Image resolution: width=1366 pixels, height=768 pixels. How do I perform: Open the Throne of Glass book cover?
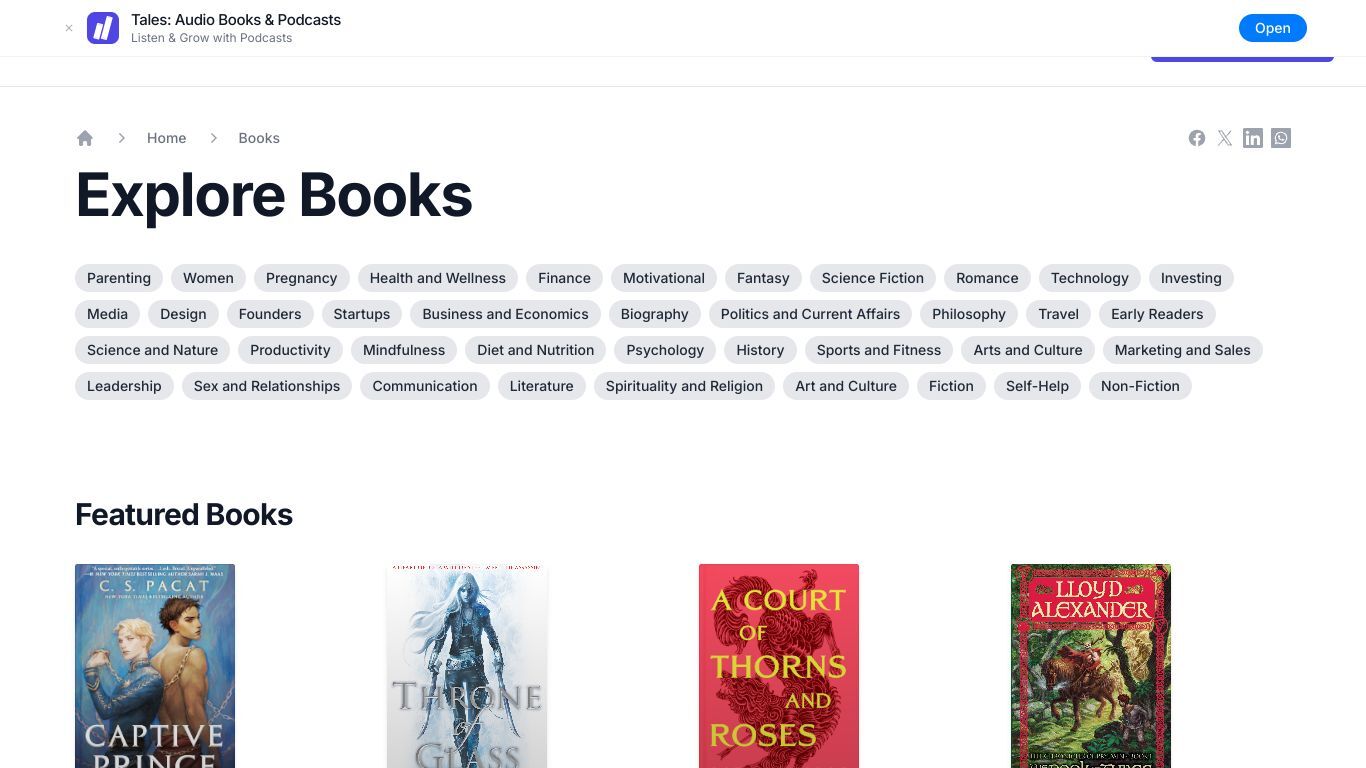[467, 666]
